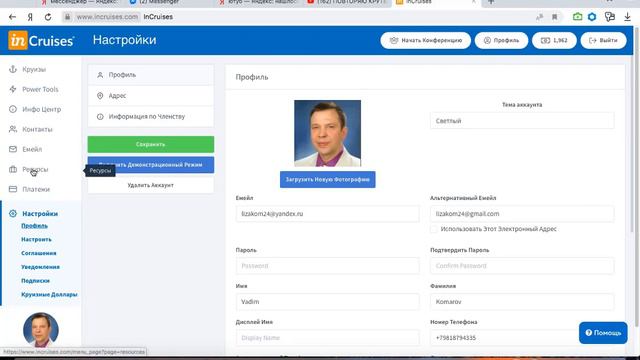Click the lightning icon beside Power Tools
Viewport: 640px width, 360px height.
[13, 89]
